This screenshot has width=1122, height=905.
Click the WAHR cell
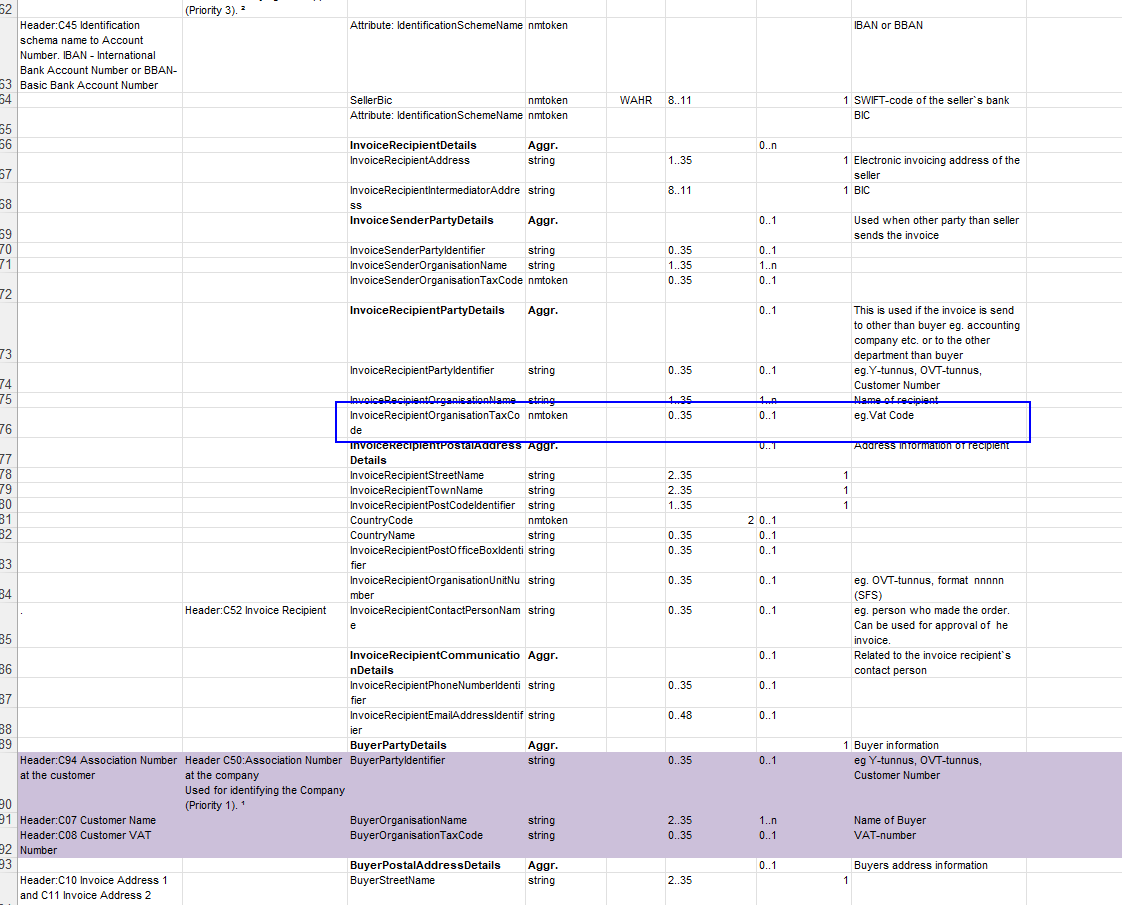(x=635, y=100)
